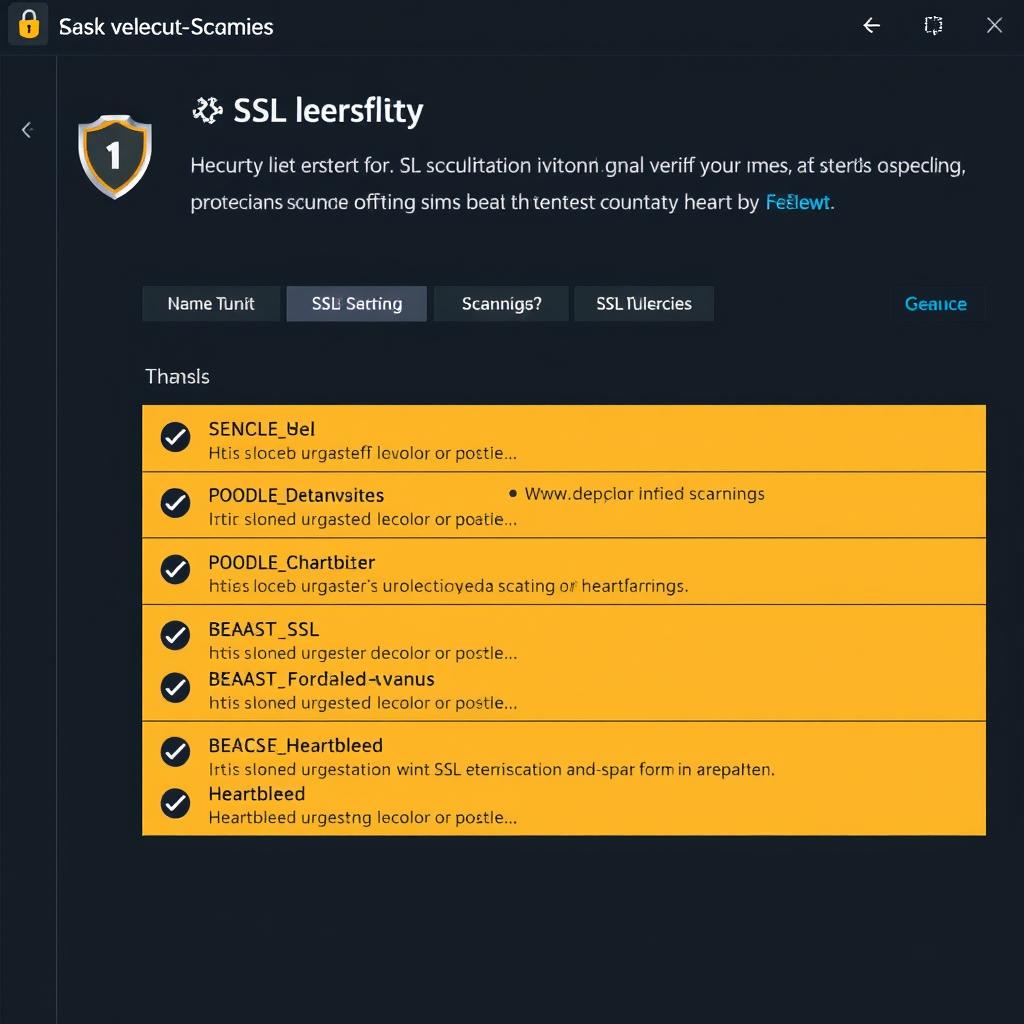Click the Sask velecut-Scamies window title
The height and width of the screenshot is (1024, 1024).
point(166,27)
